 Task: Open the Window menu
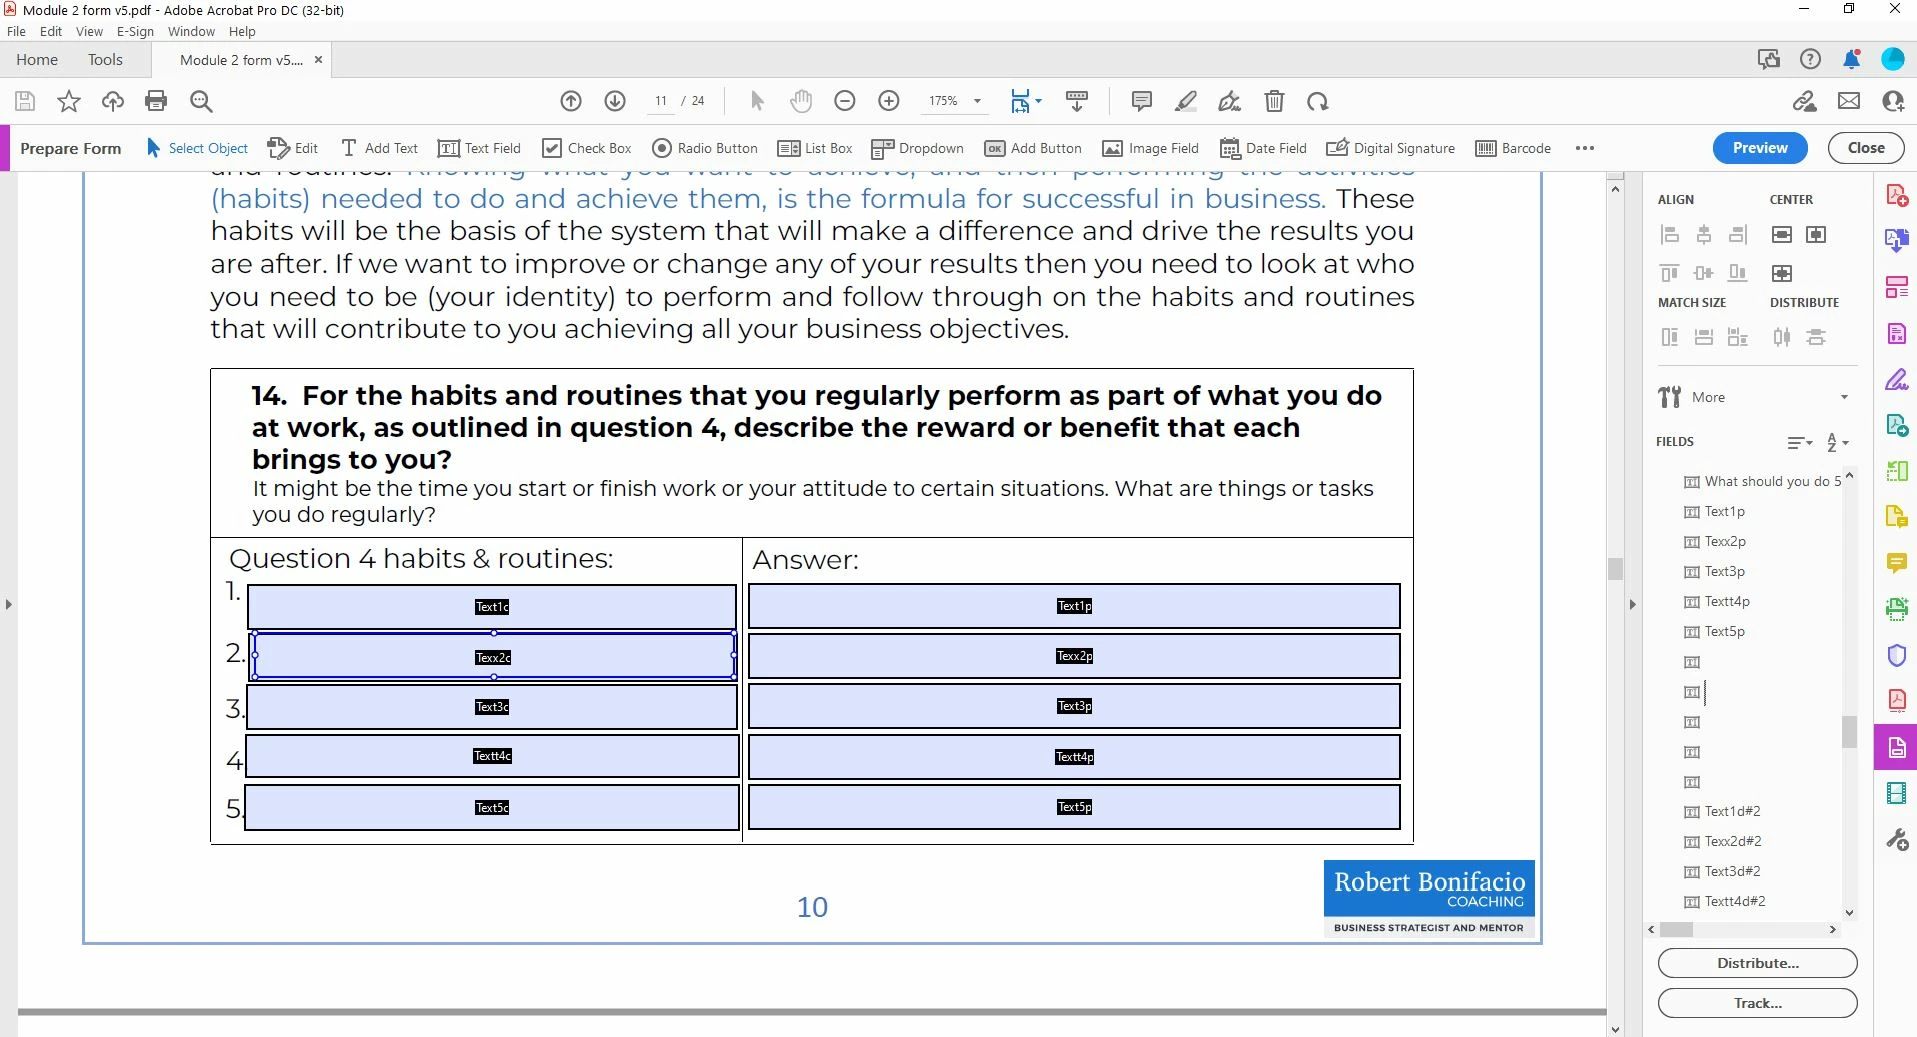click(191, 31)
